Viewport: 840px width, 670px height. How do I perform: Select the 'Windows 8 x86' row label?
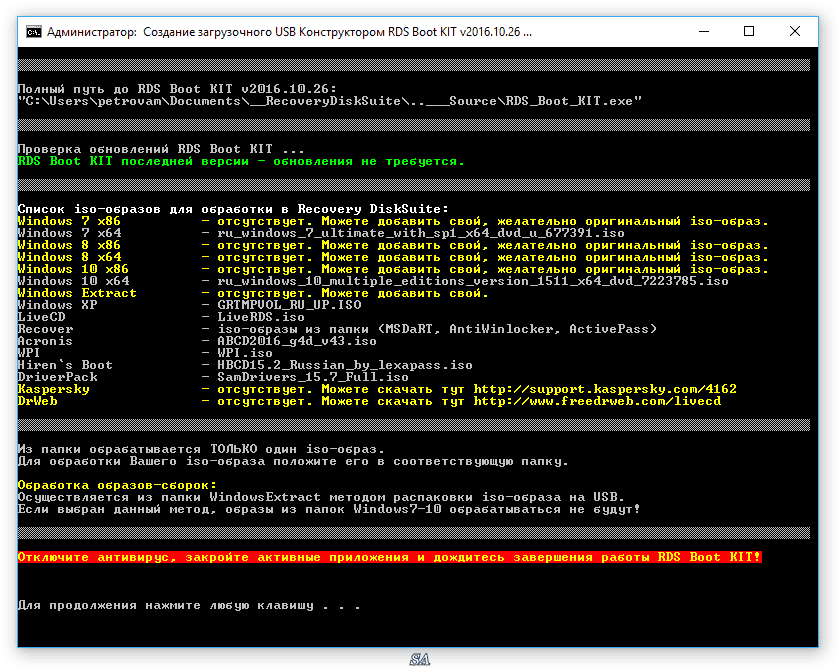click(x=69, y=245)
